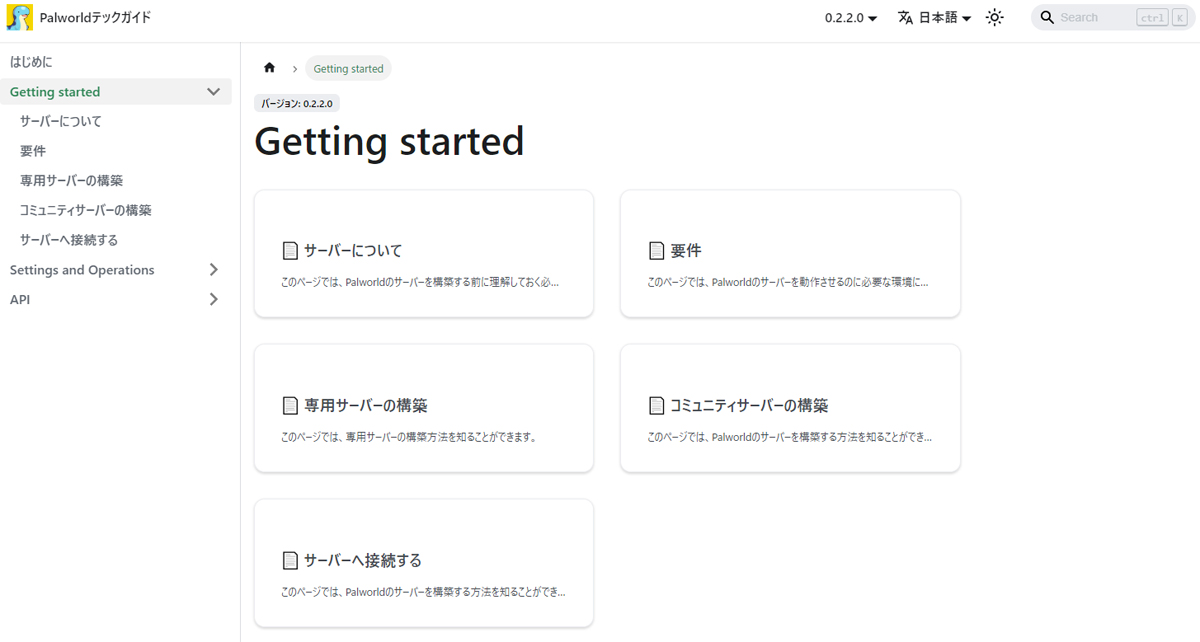Click the Palworldテックガイド site title
1200x642 pixels.
pyautogui.click(x=95, y=18)
